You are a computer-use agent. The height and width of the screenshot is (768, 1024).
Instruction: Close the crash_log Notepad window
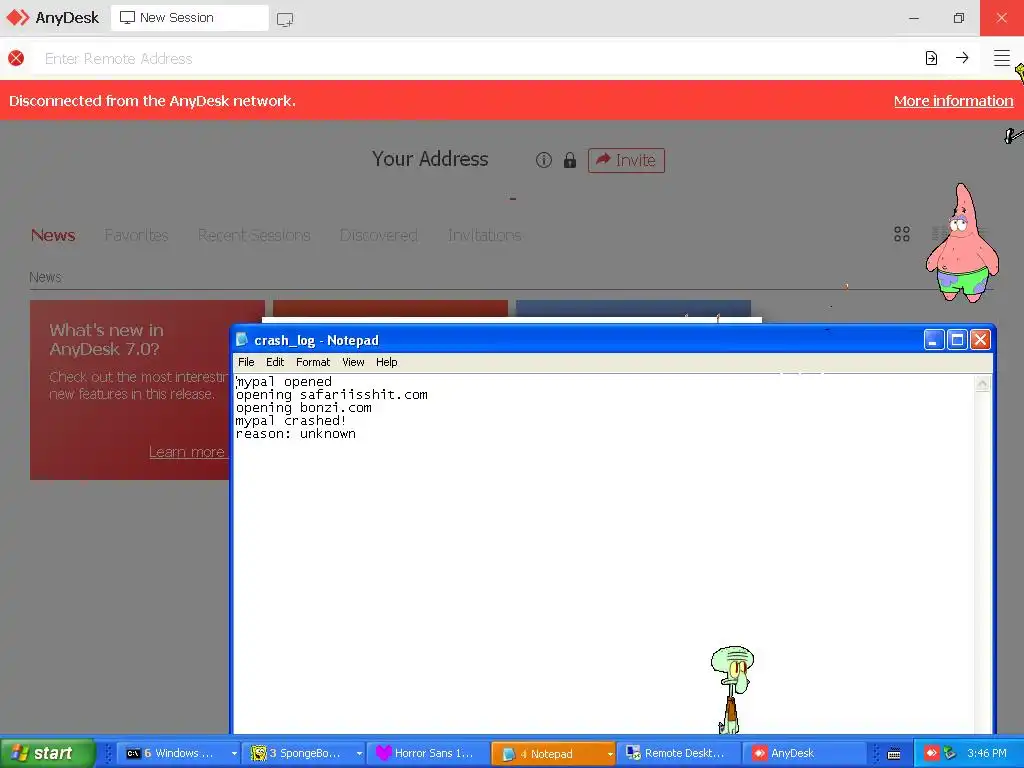[x=980, y=340]
